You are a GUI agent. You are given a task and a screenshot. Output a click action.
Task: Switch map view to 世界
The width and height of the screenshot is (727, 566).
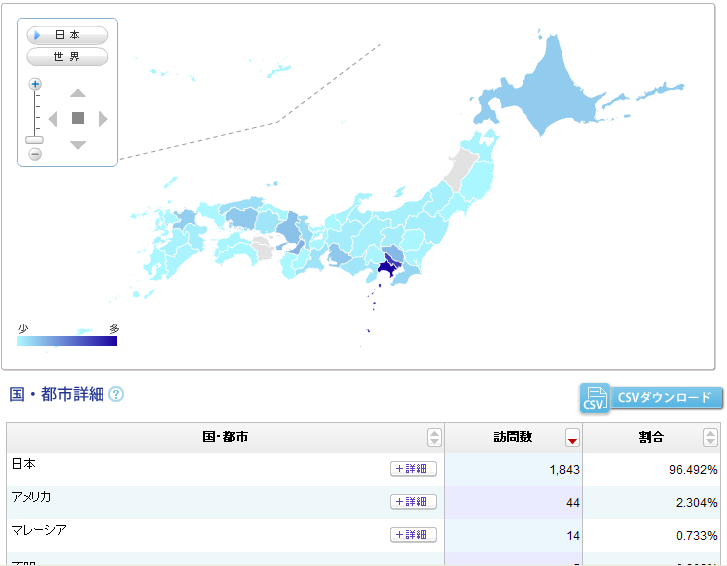click(x=67, y=57)
